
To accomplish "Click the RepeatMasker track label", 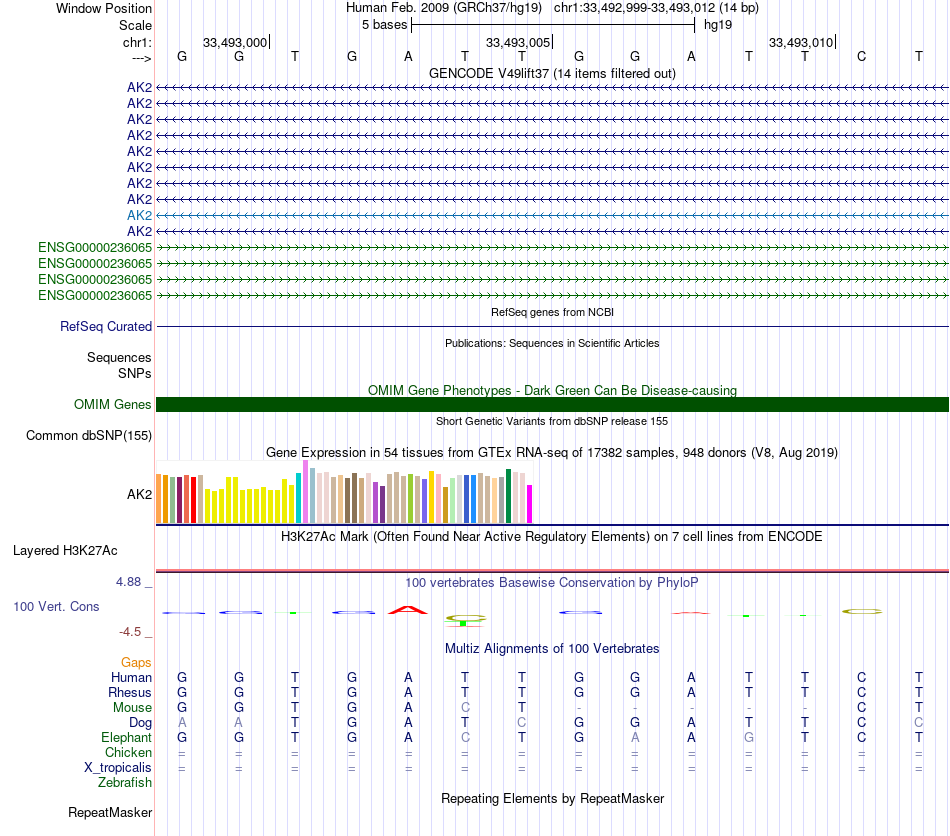I will tap(110, 812).
